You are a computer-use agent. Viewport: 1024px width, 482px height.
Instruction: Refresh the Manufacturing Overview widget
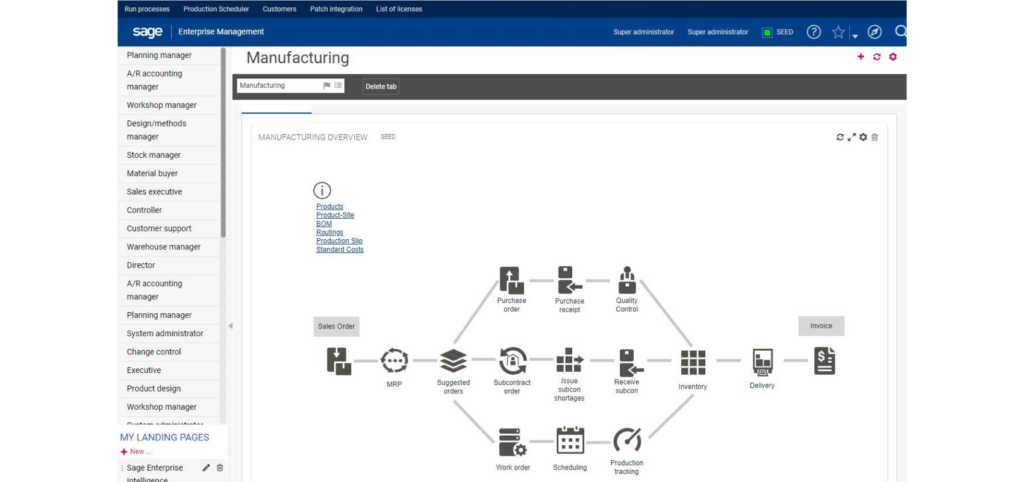pyautogui.click(x=840, y=137)
